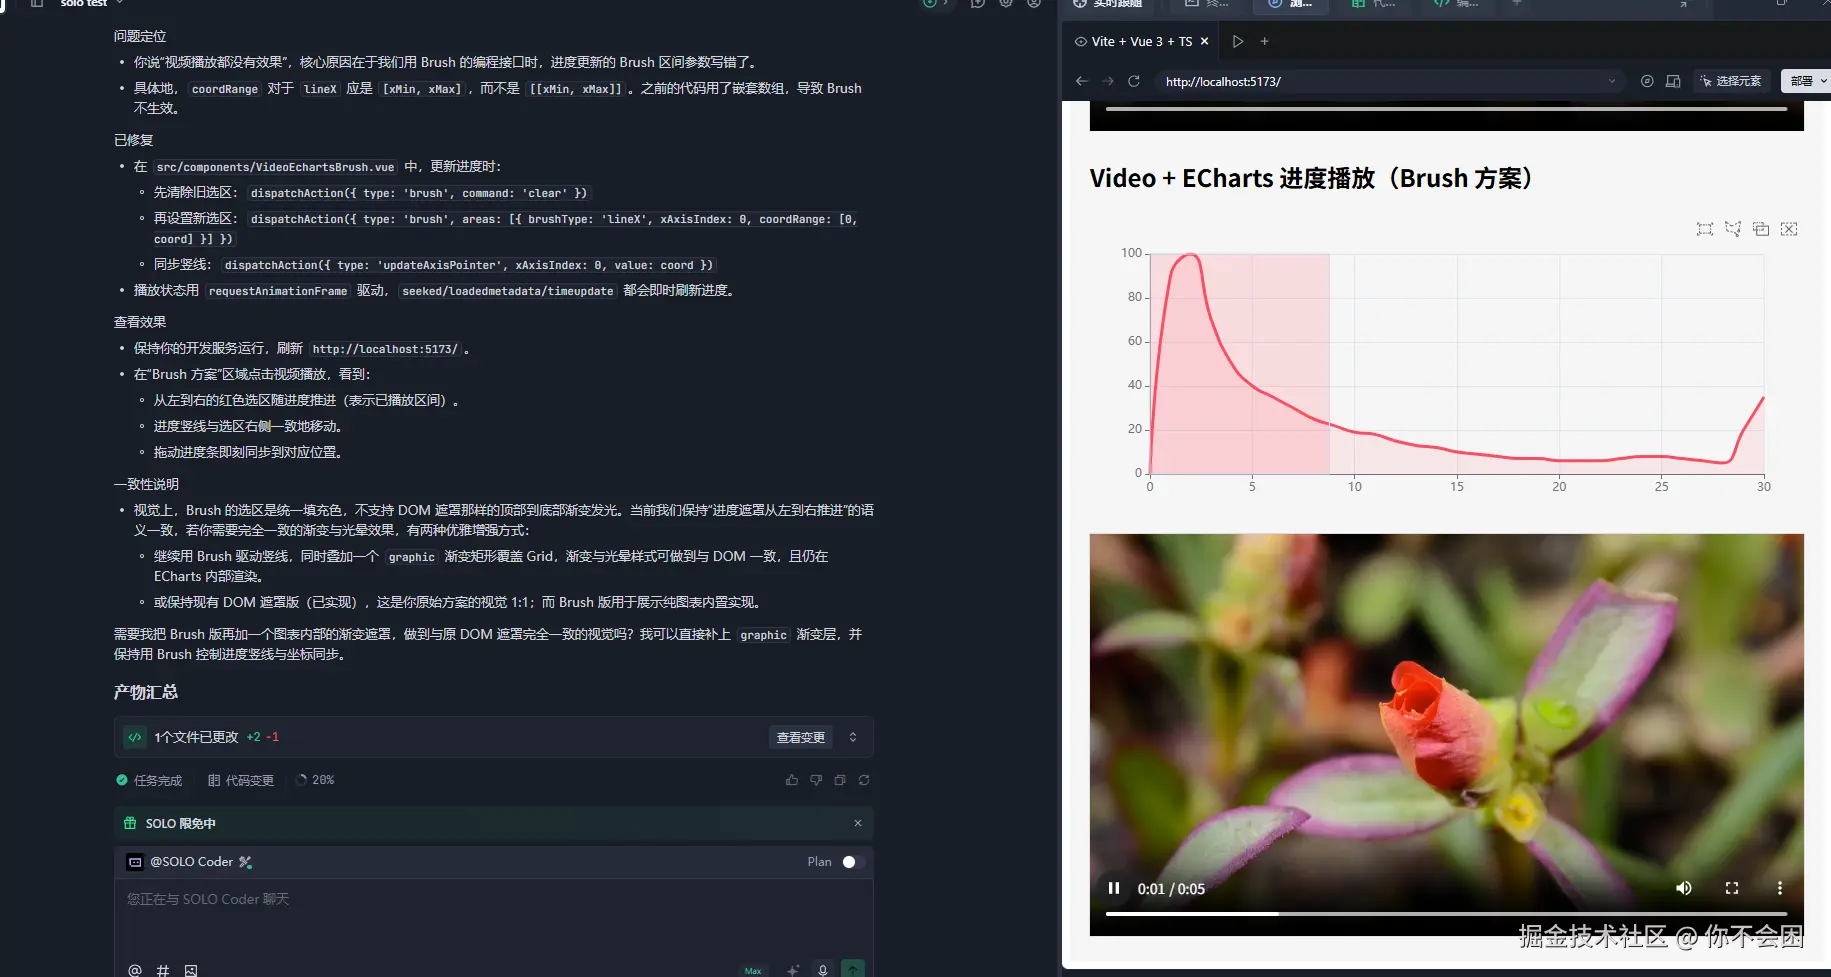Select the rectangle brush tool above chart
The image size is (1831, 977).
pos(1705,229)
